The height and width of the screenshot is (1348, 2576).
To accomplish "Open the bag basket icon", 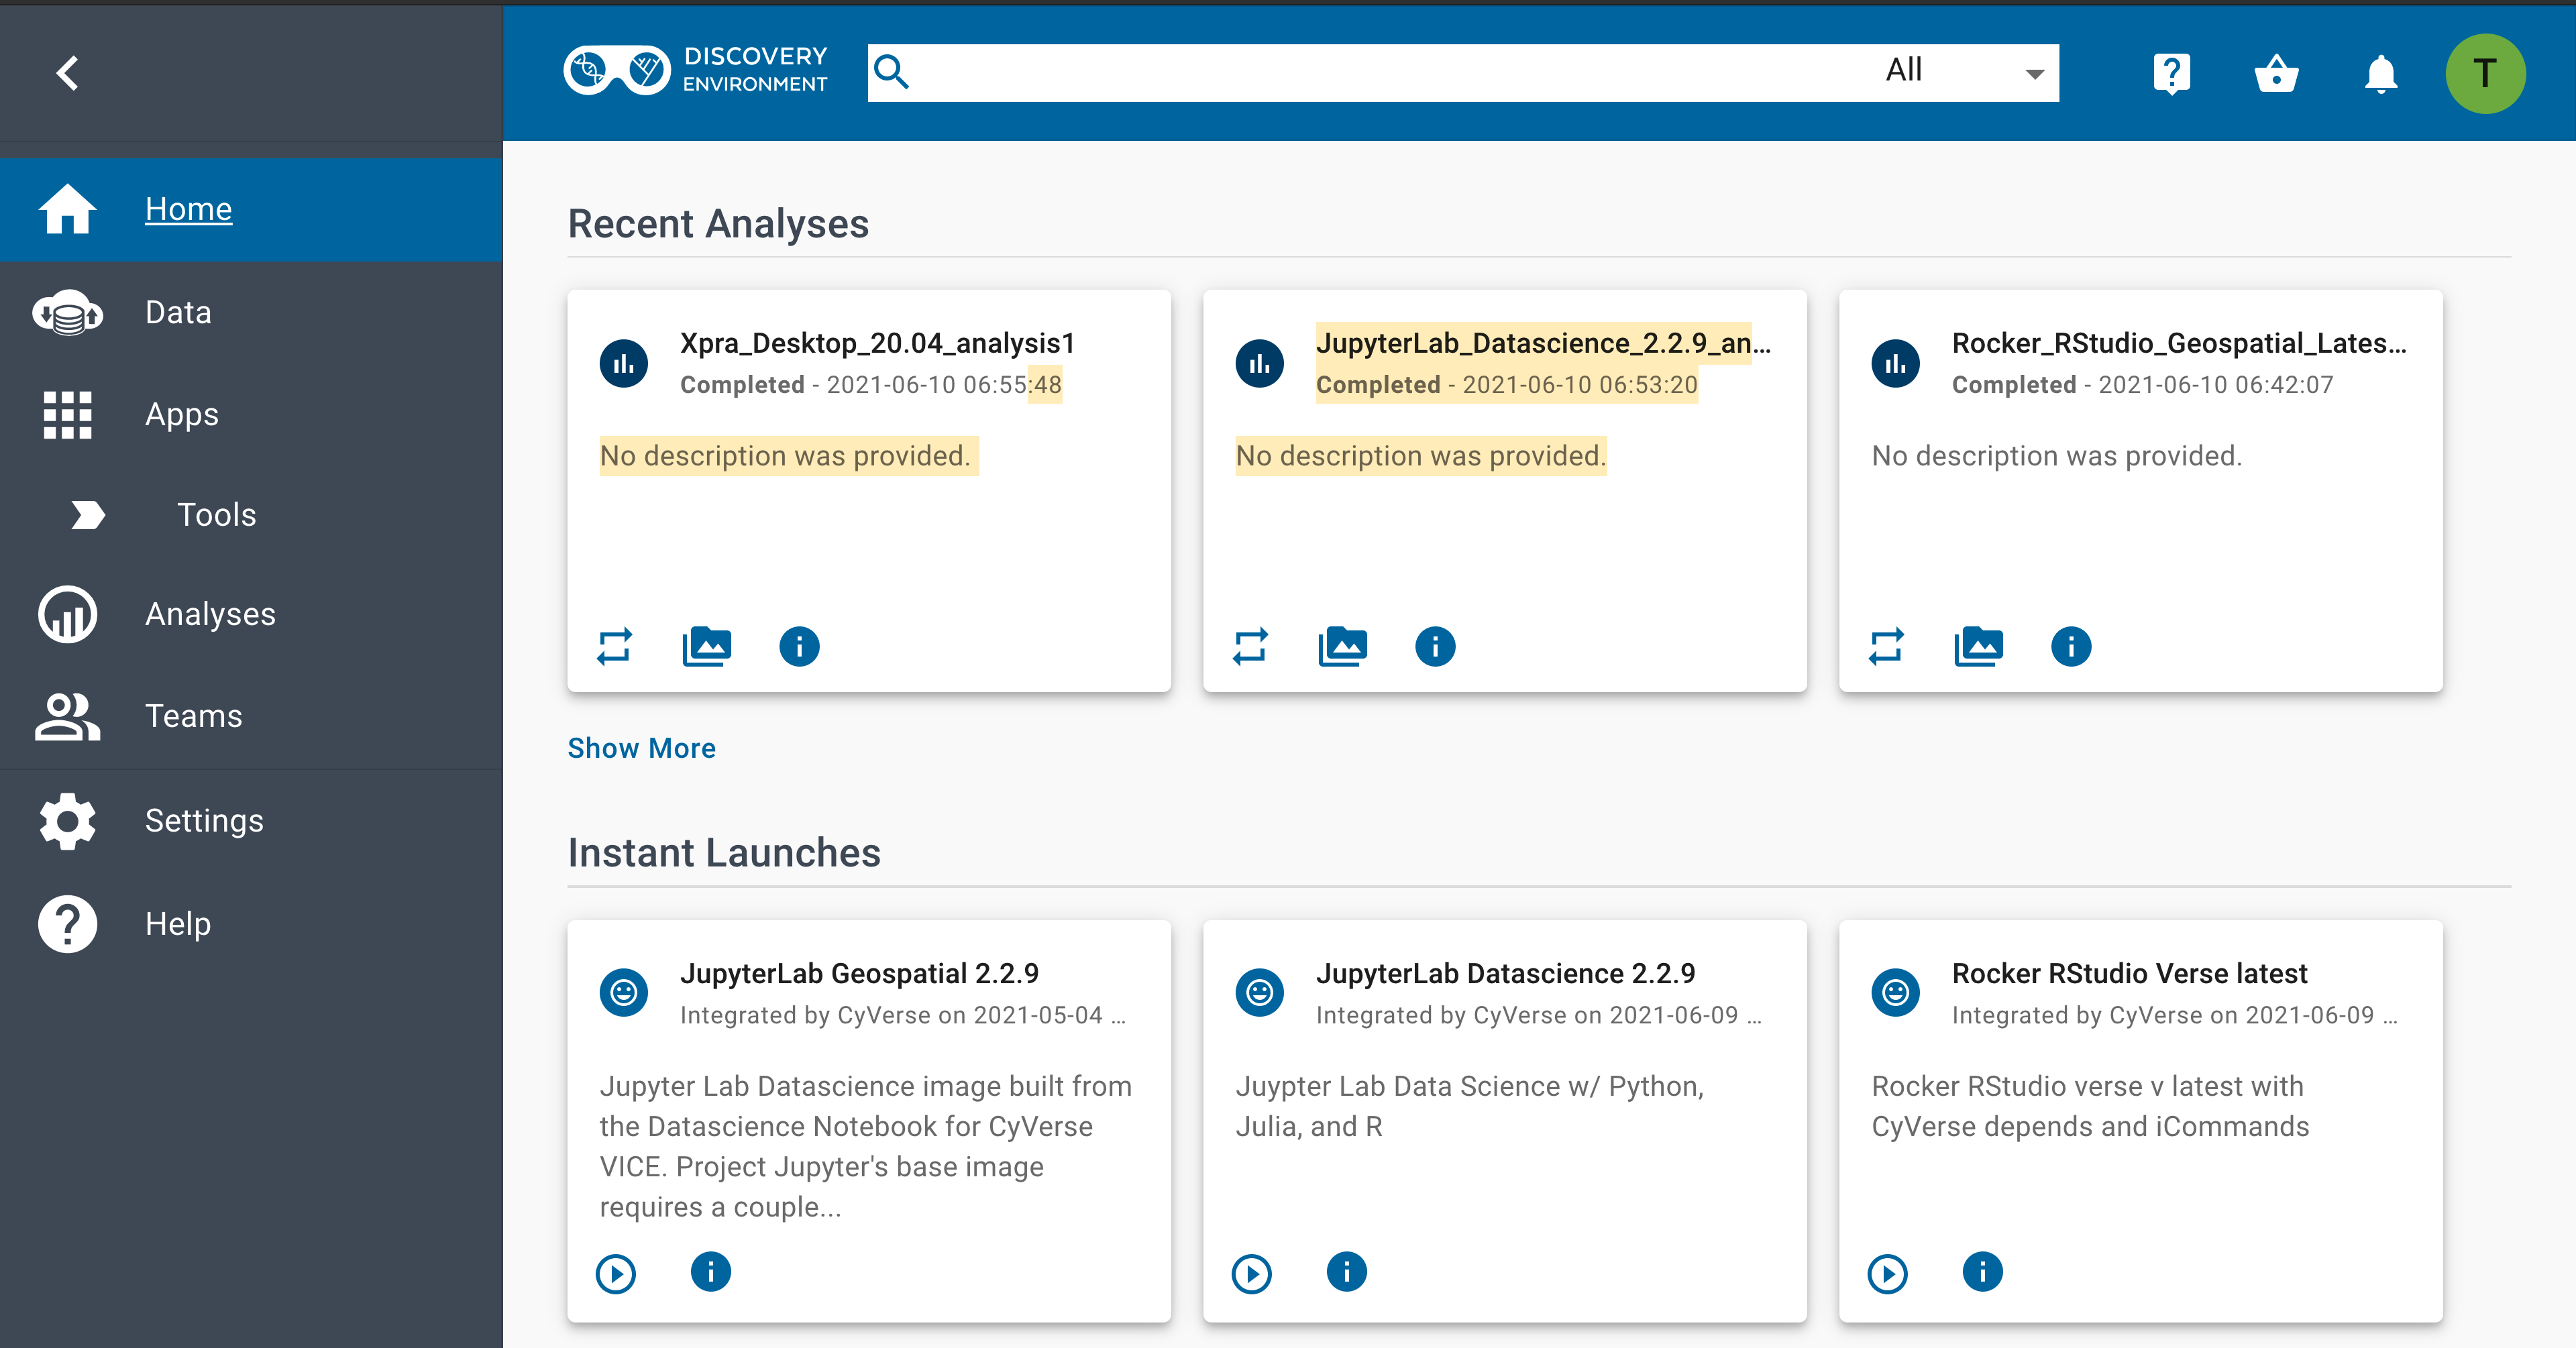I will point(2276,73).
